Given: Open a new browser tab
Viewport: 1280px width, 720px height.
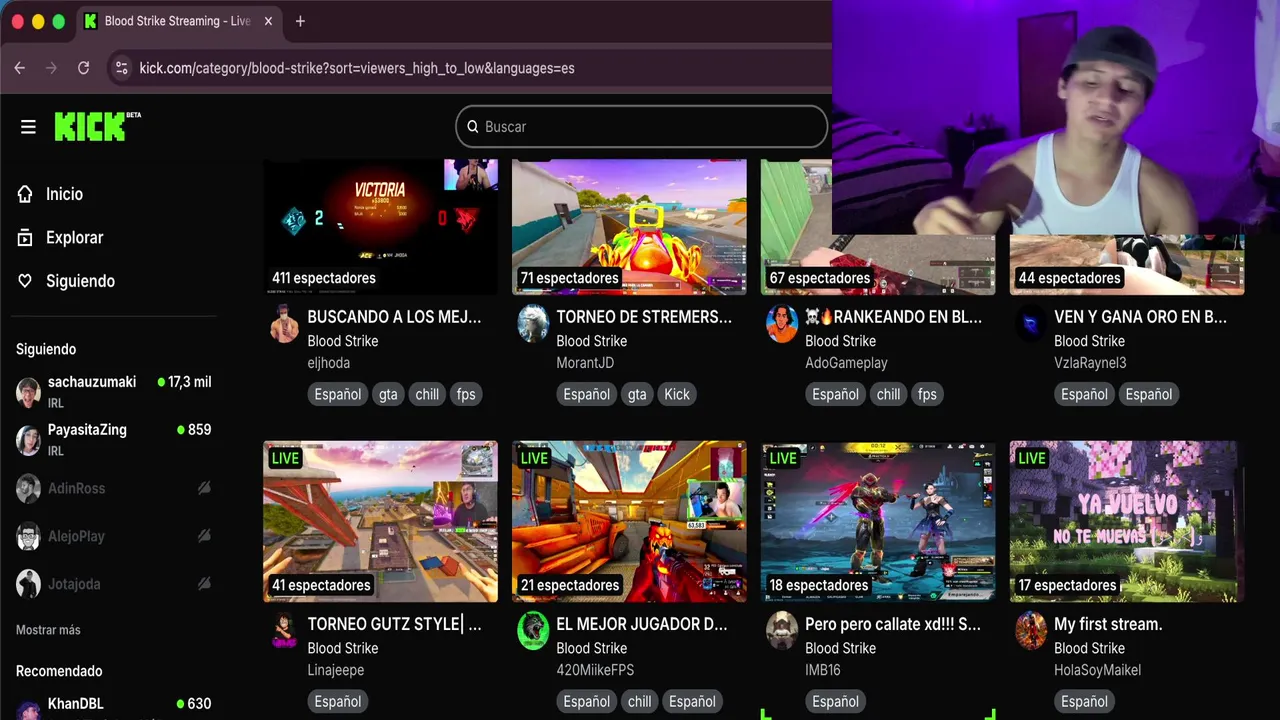Looking at the screenshot, I should (x=300, y=21).
